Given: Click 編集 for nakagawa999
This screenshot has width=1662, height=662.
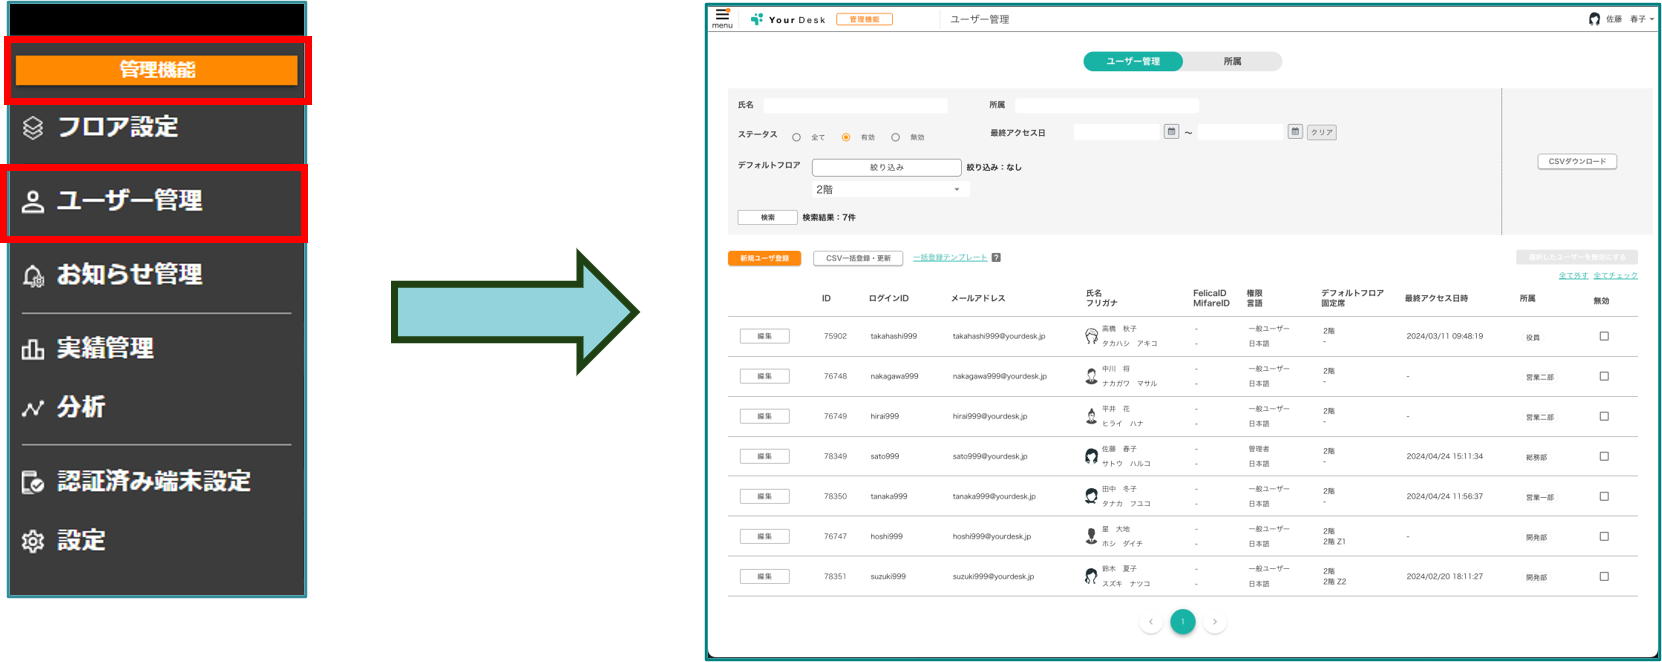Looking at the screenshot, I should (764, 376).
